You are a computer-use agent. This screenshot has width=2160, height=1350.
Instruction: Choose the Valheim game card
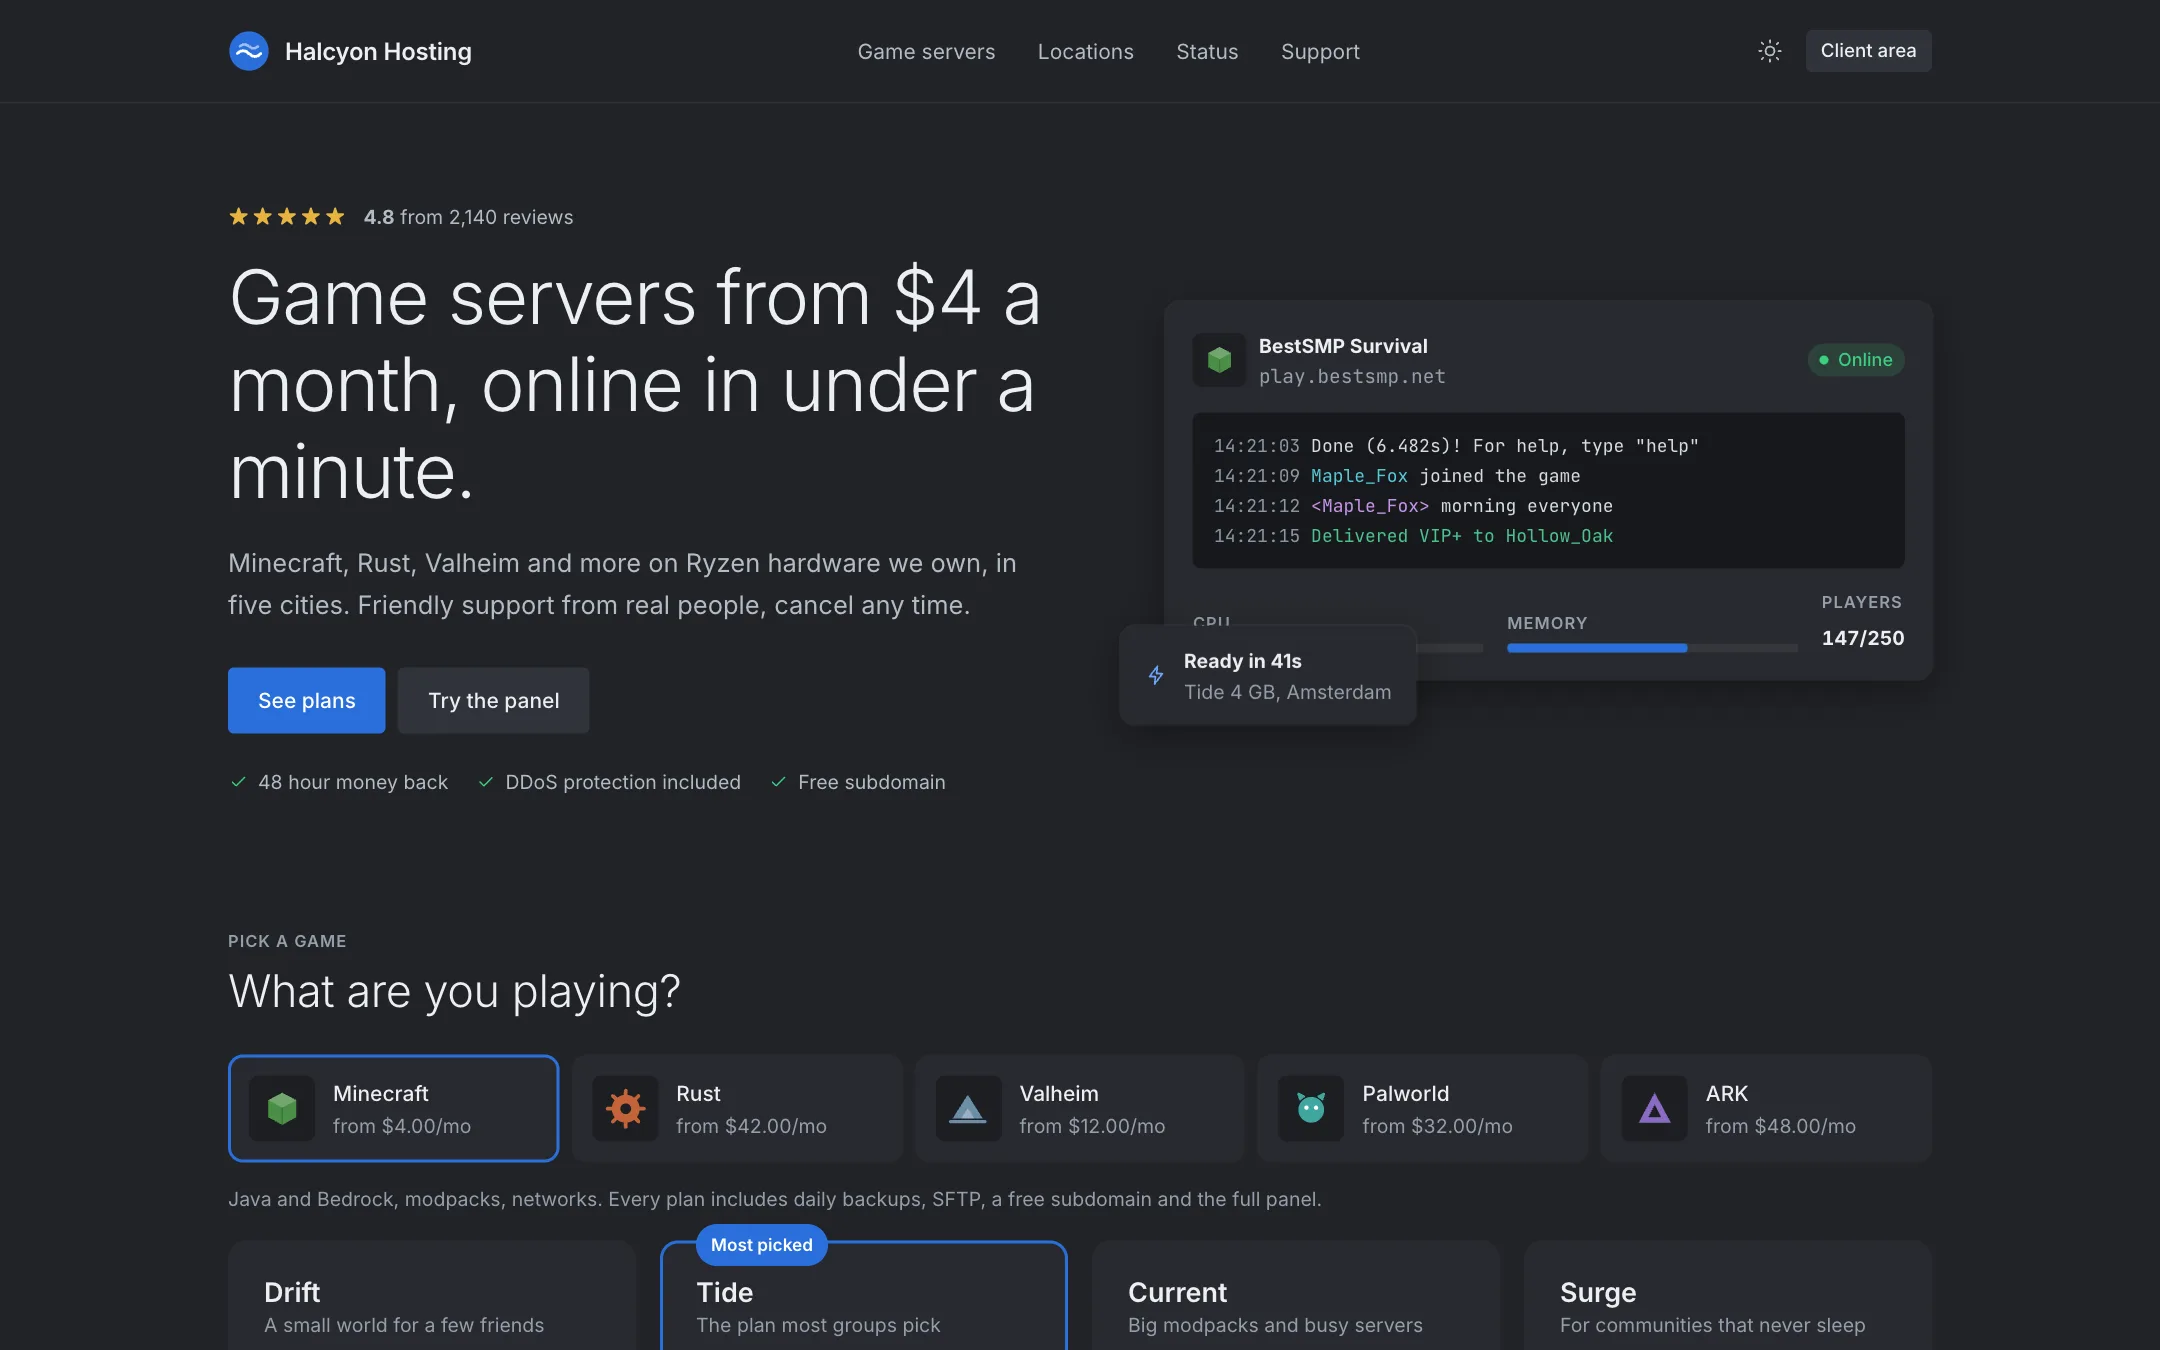coord(1080,1108)
